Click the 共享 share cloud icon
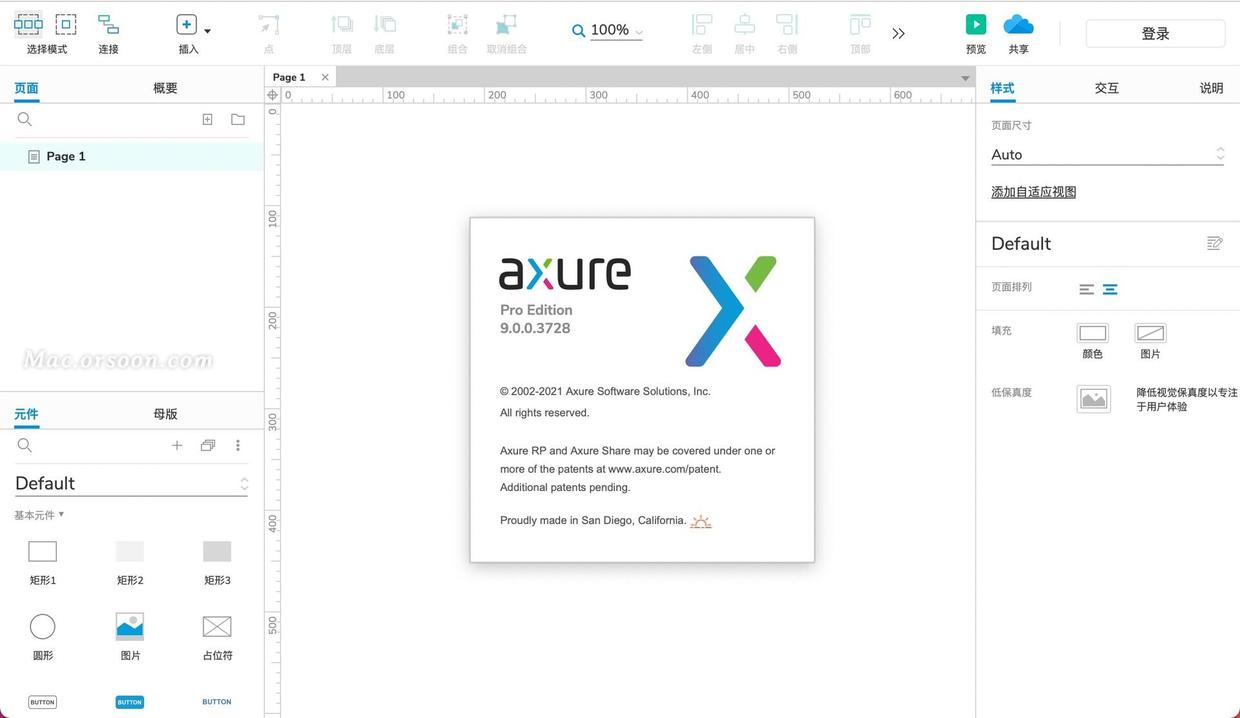Screen dimensions: 1240x718 pos(1018,24)
